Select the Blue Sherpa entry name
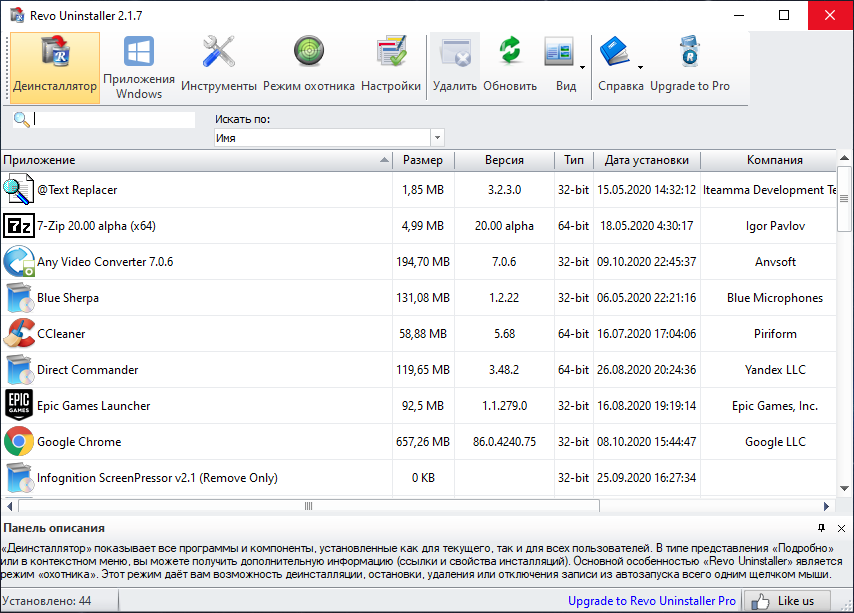Image resolution: width=854 pixels, height=613 pixels. pos(68,298)
